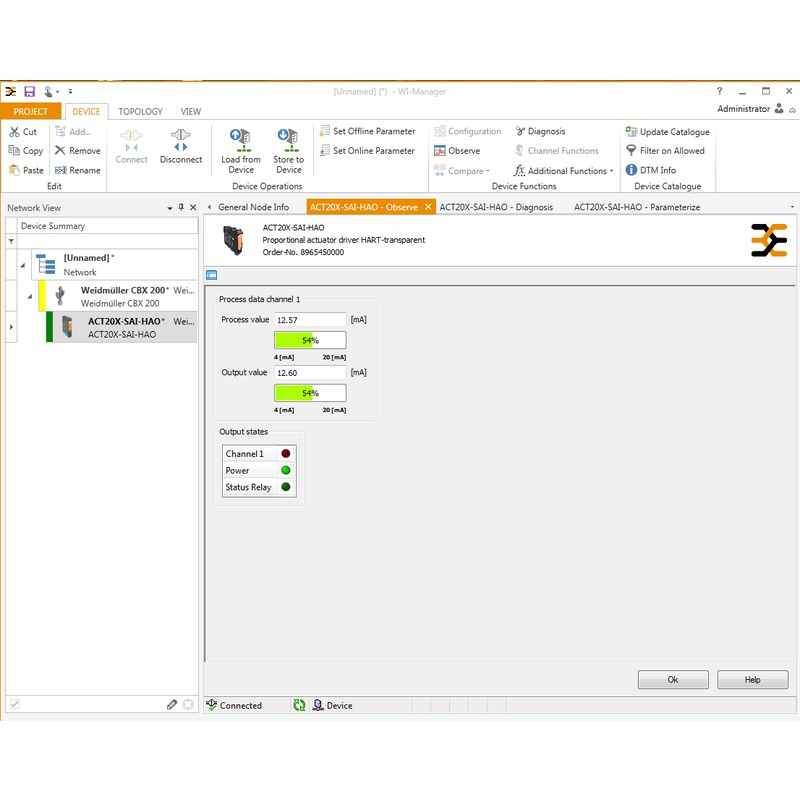Click the Output value progress bar

310,393
